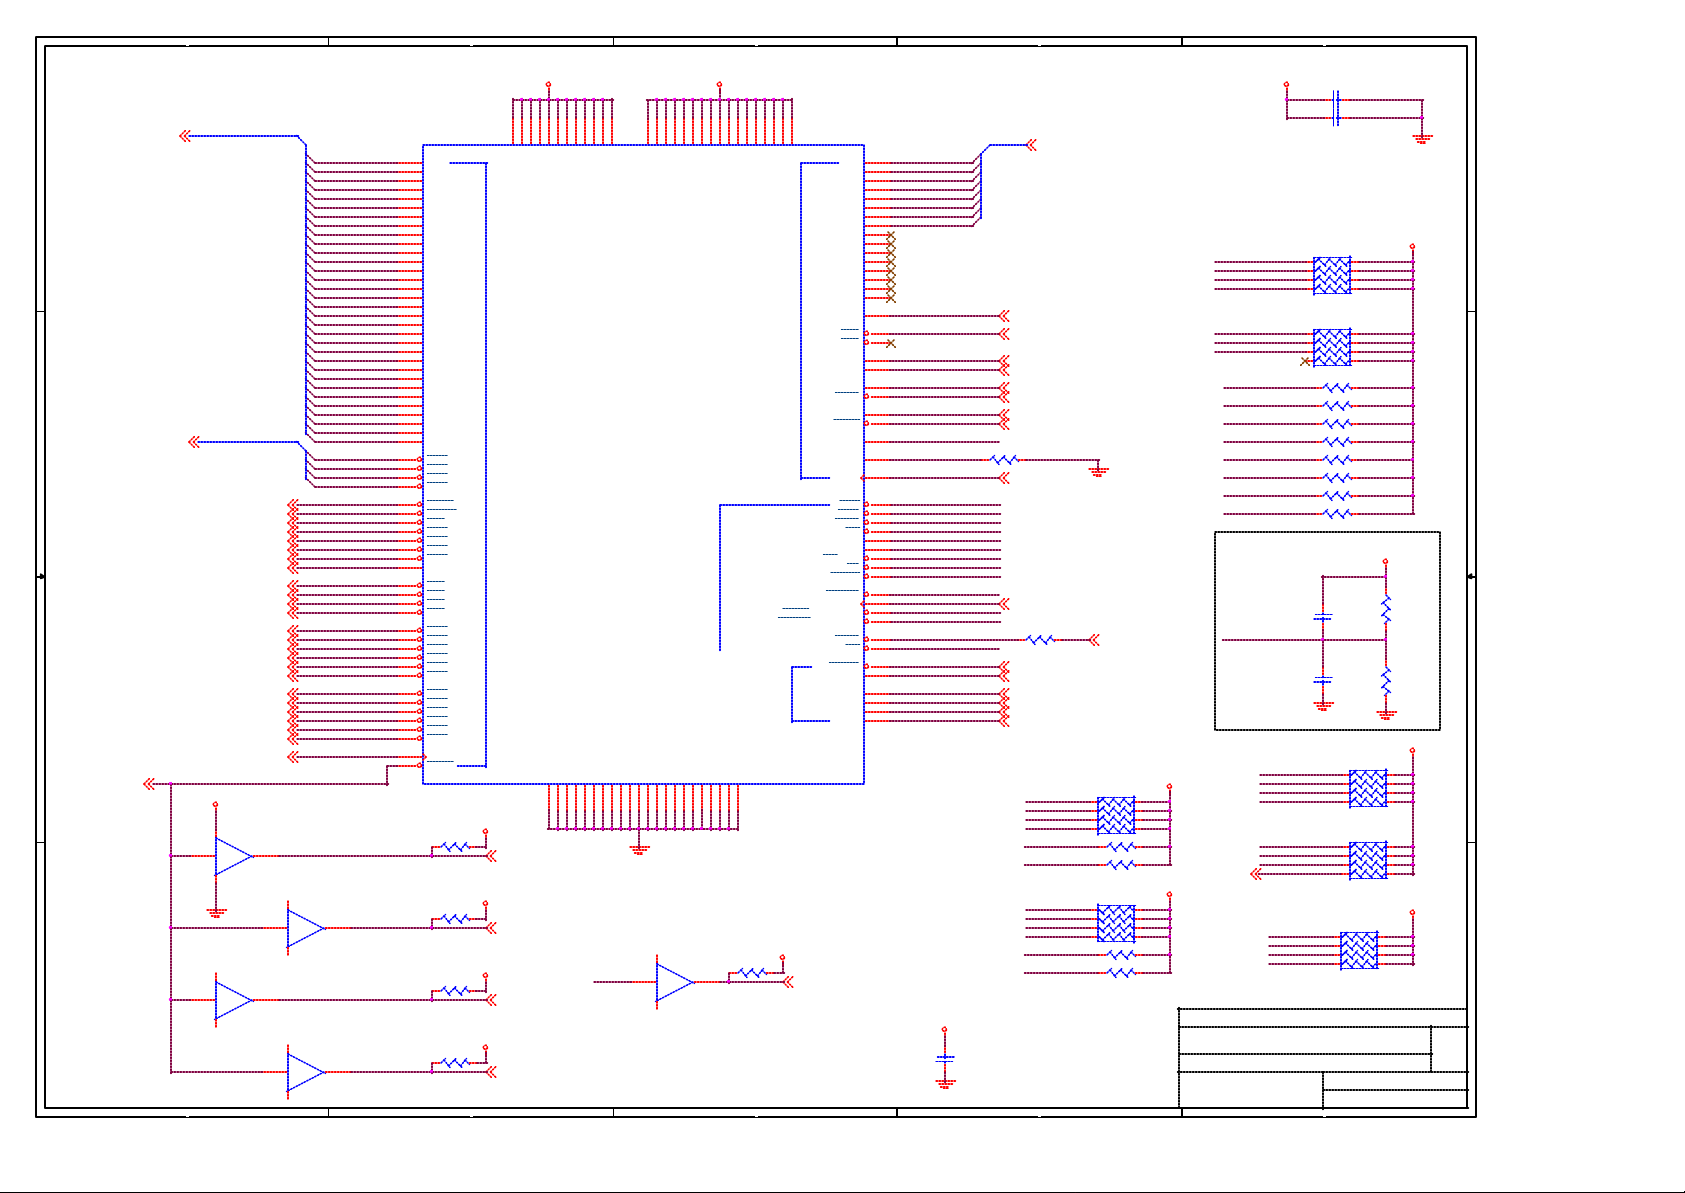This screenshot has height=1193, width=1685.
Task: Click the power symbol above the chip's left pin group
Action: [548, 85]
